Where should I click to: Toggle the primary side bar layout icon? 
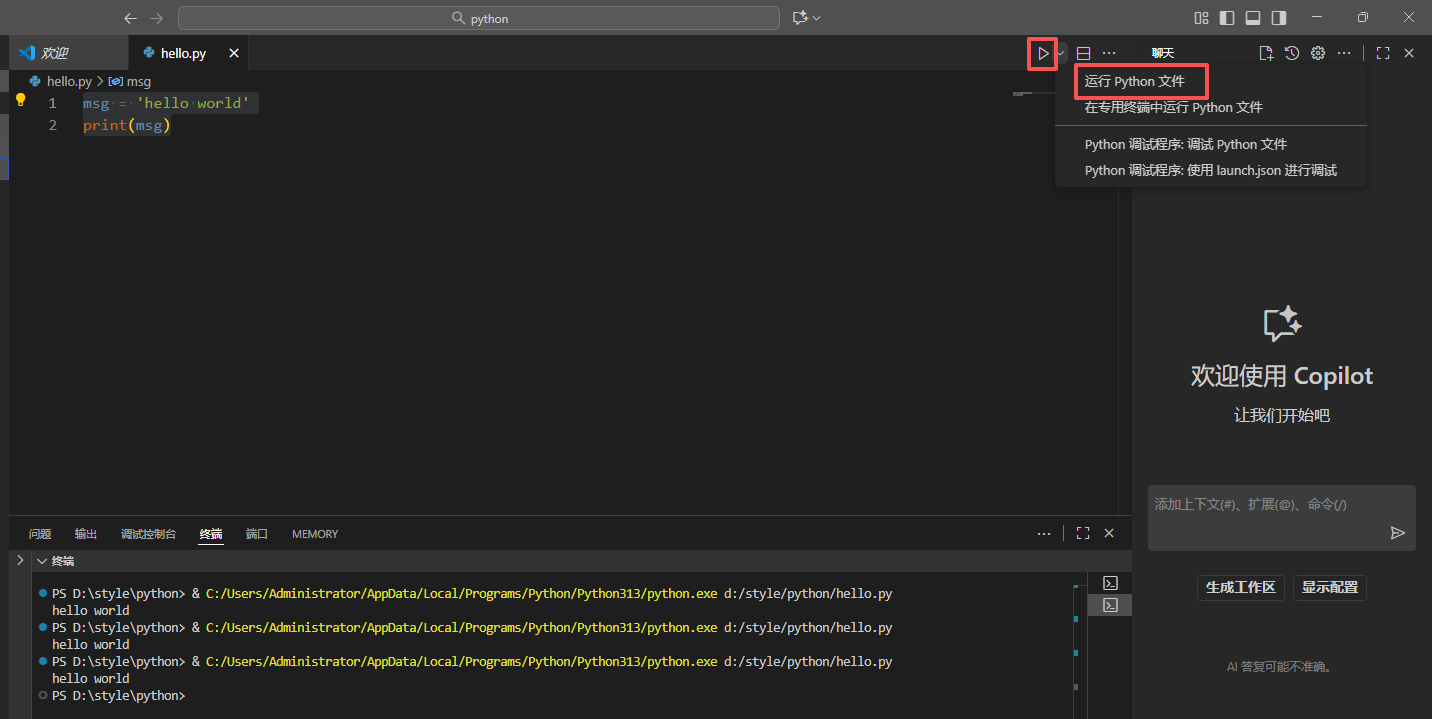point(1227,18)
